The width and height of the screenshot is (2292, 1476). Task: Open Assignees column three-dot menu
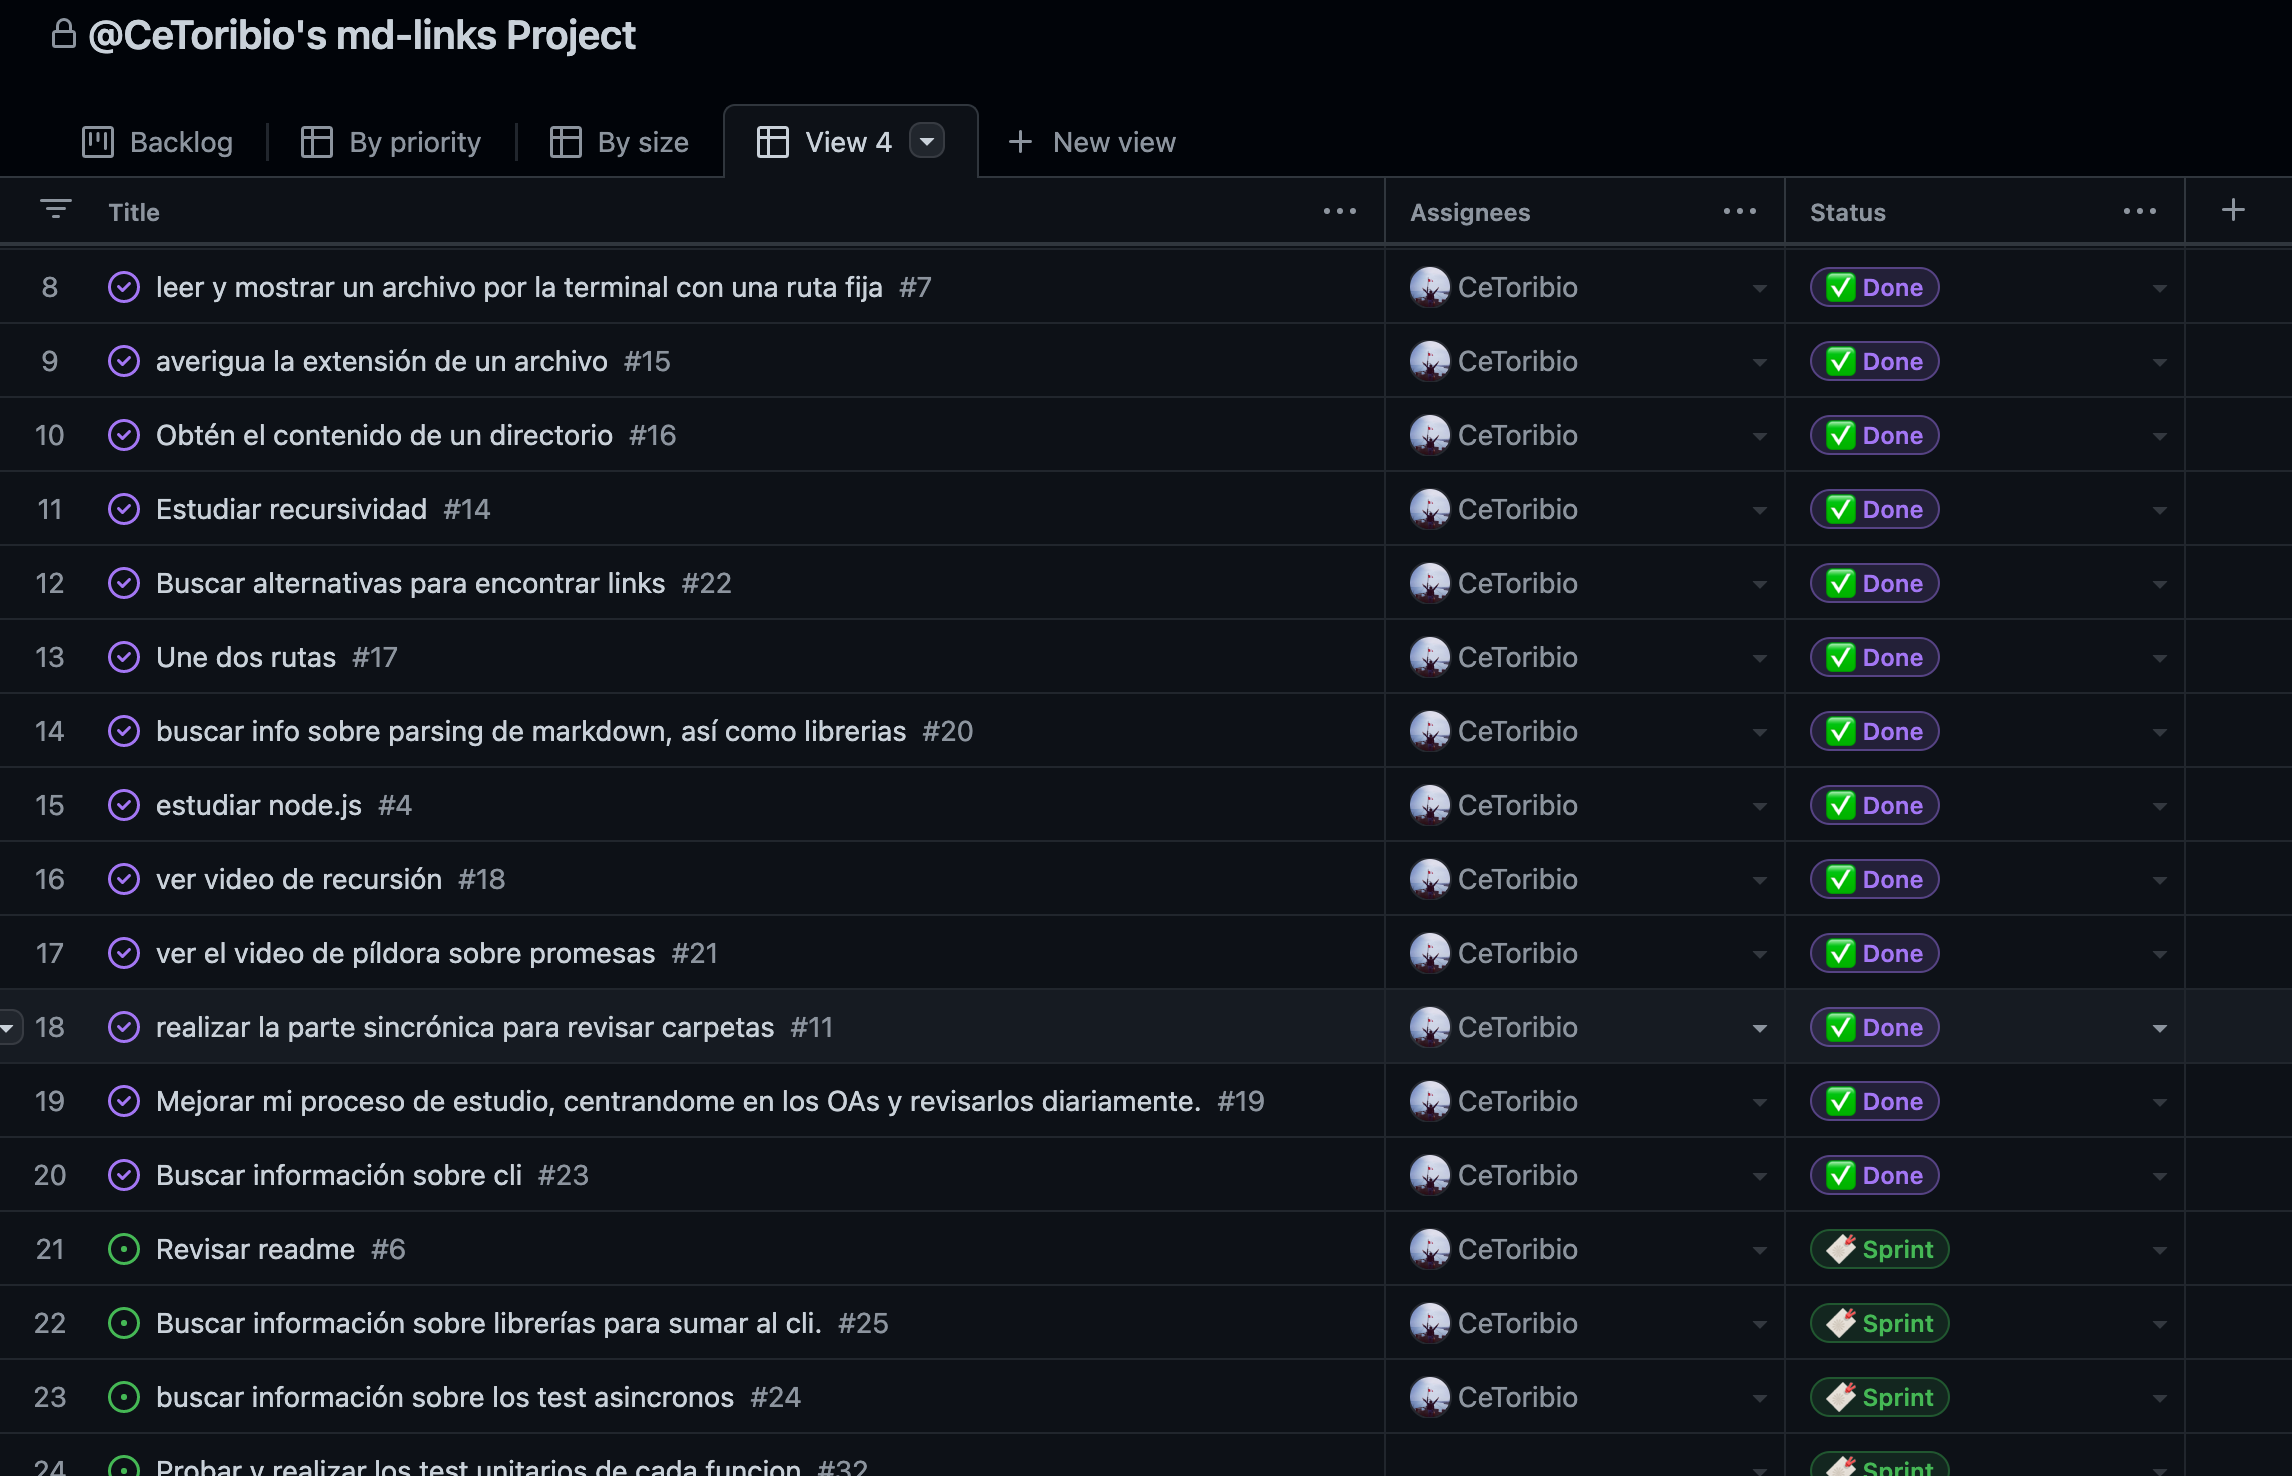(x=1739, y=211)
